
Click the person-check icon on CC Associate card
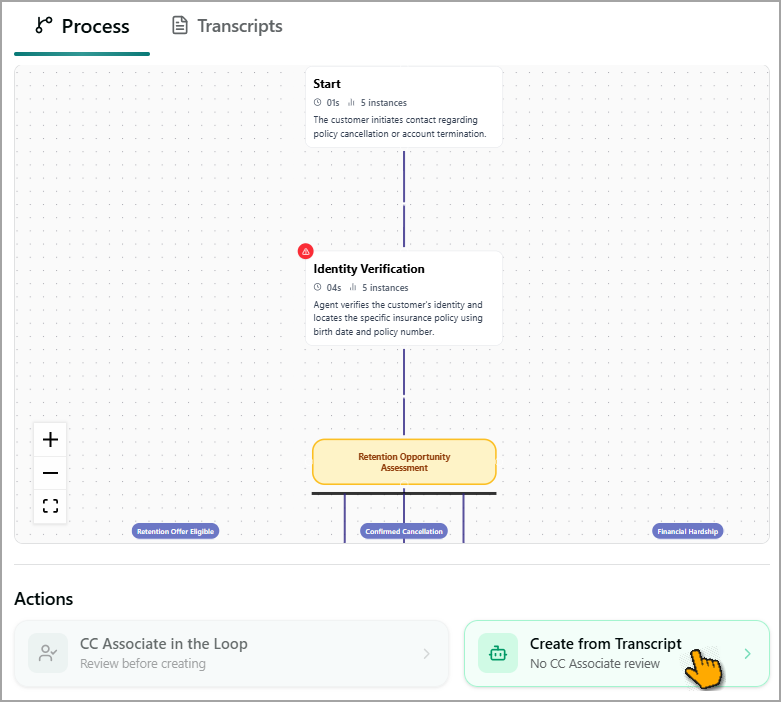coord(48,653)
